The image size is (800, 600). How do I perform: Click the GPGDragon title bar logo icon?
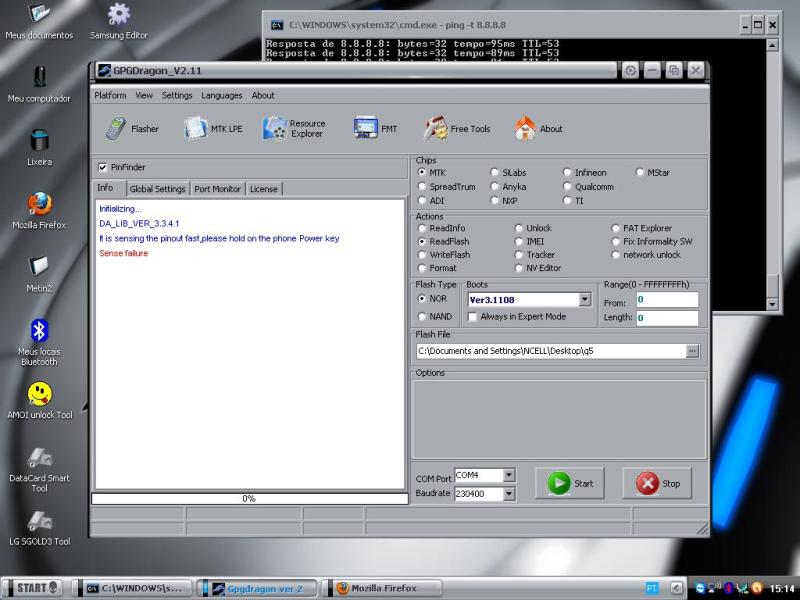pyautogui.click(x=104, y=70)
